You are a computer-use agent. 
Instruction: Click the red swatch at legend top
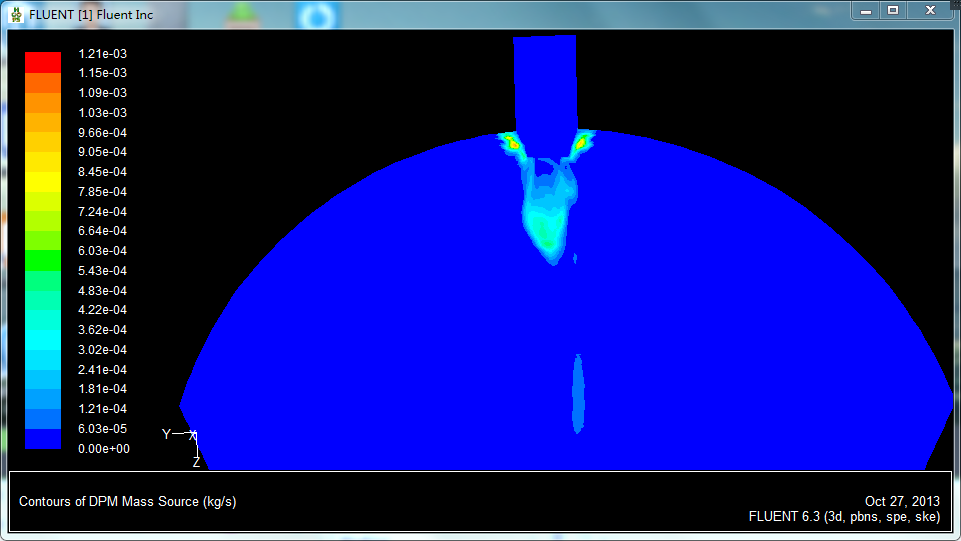43,61
